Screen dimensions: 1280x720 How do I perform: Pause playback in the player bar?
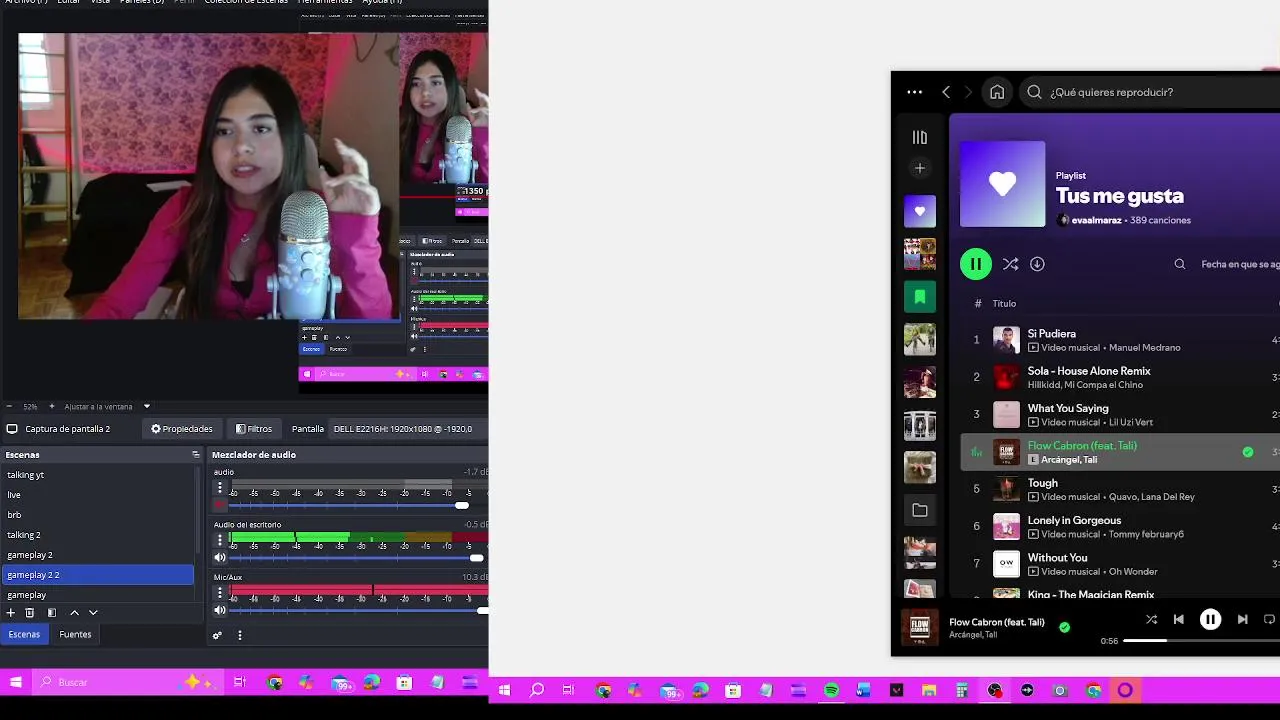pyautogui.click(x=1210, y=619)
